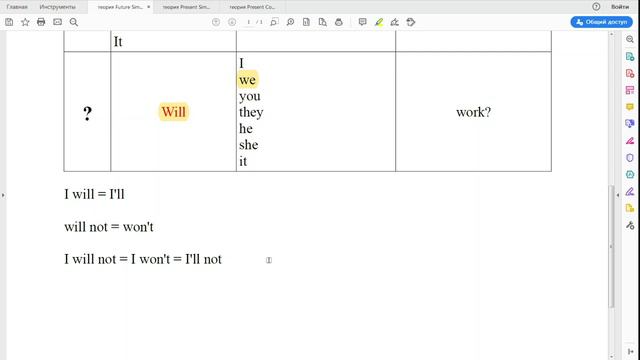Open the Инструменты tab

[58, 7]
